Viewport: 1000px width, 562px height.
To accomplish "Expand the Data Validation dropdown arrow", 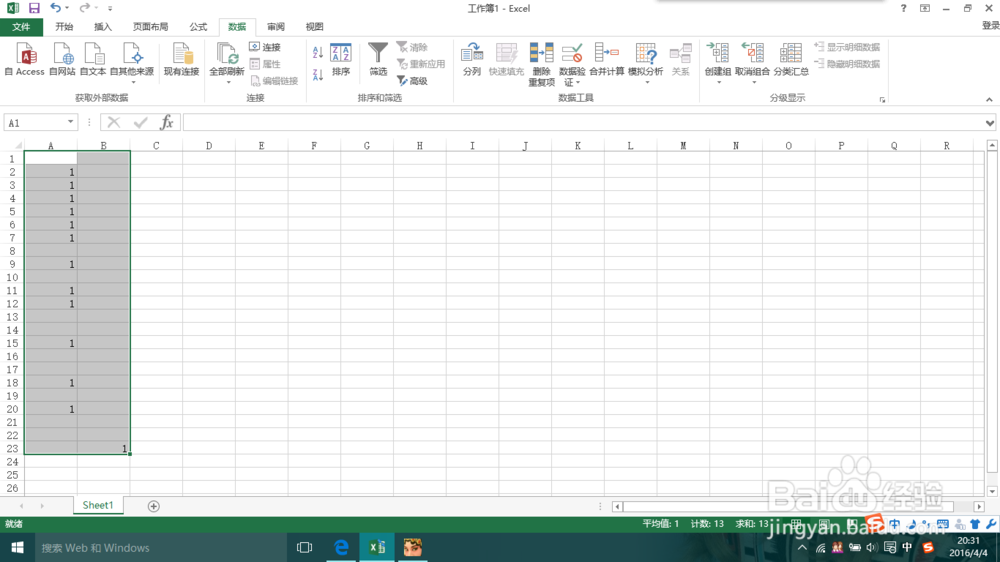I will (578, 83).
